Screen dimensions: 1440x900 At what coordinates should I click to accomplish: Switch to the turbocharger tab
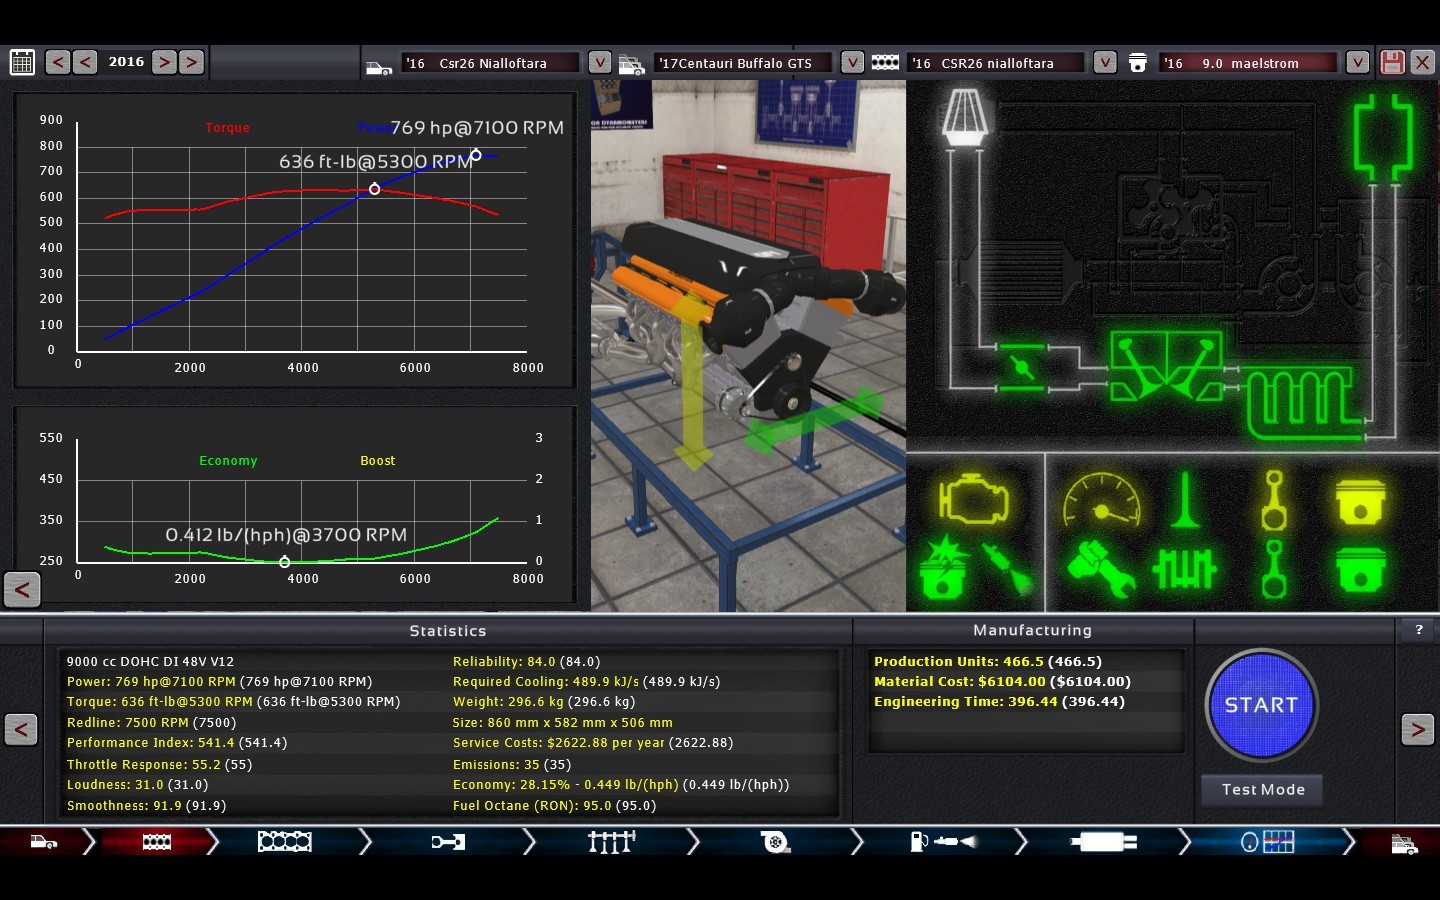pos(774,842)
